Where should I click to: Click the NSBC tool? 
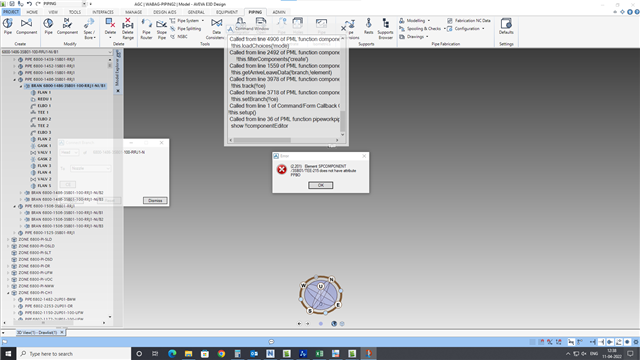[x=179, y=37]
